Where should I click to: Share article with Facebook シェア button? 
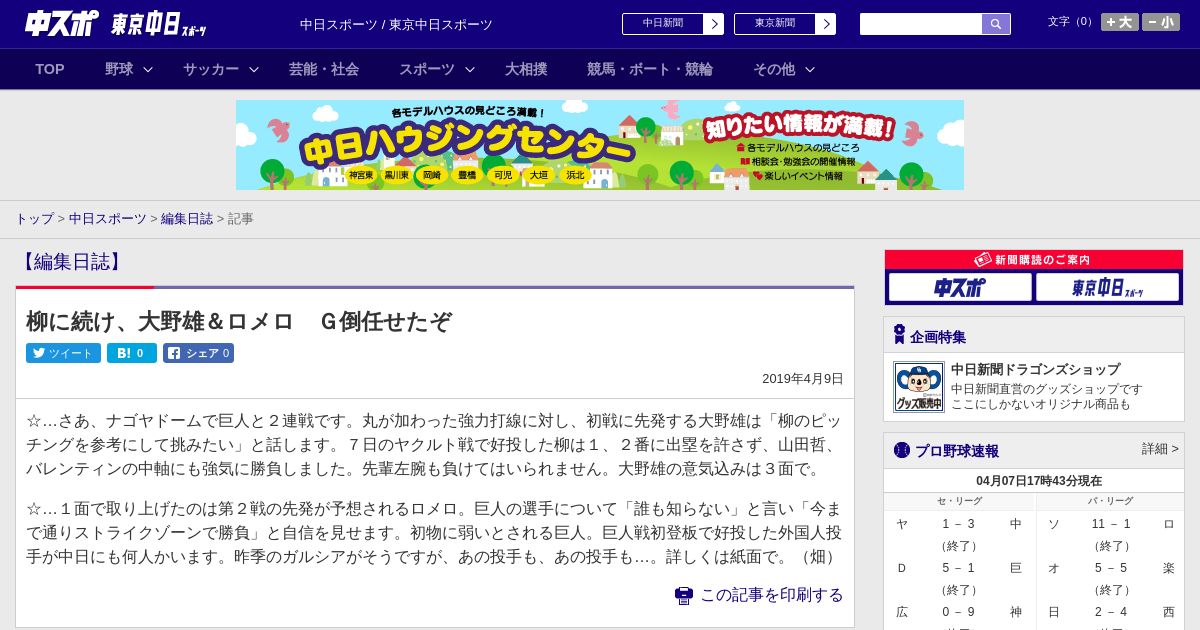click(198, 353)
